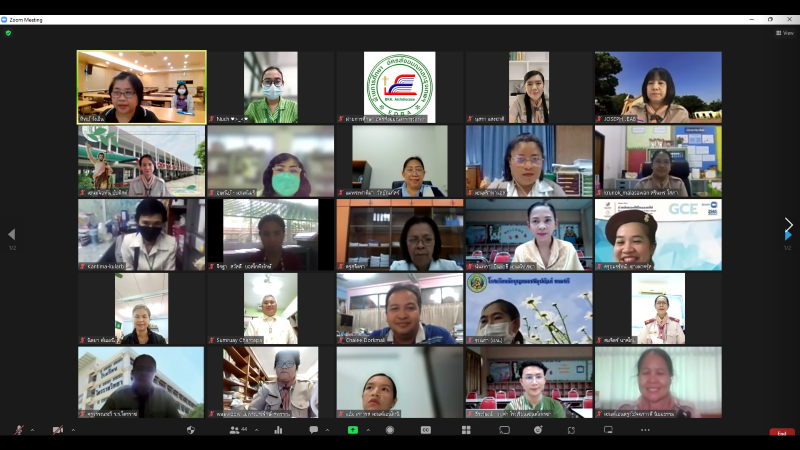Click the muted mic icon on Chaiee Dorkmai tile

pyautogui.click(x=341, y=340)
